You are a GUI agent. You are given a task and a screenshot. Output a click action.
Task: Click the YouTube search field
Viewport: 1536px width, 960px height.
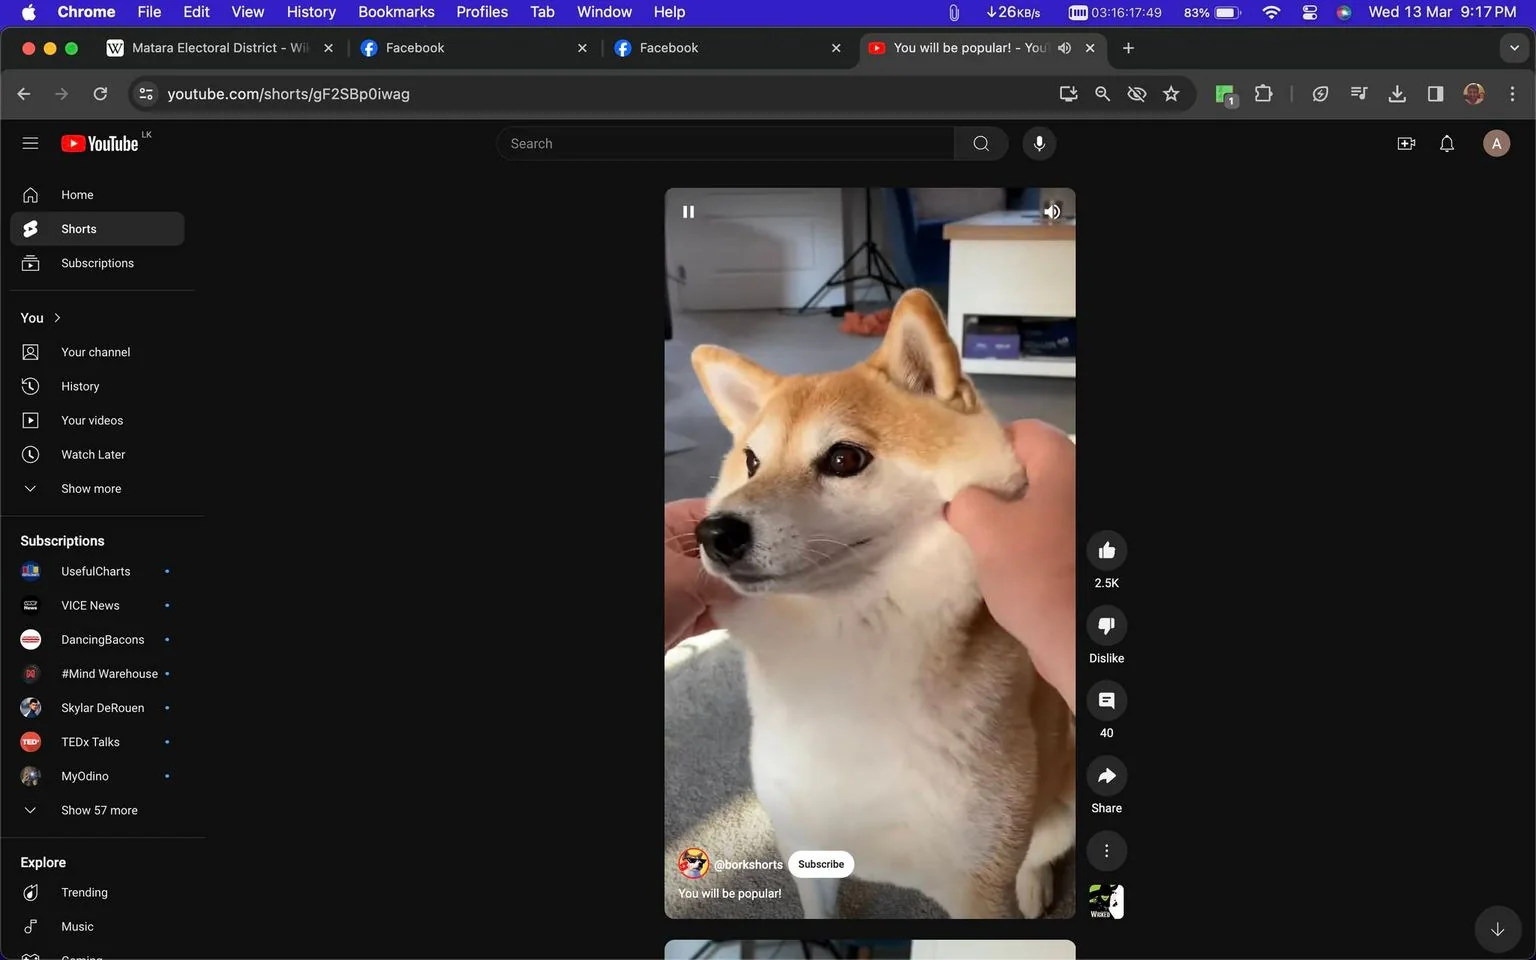pyautogui.click(x=725, y=144)
